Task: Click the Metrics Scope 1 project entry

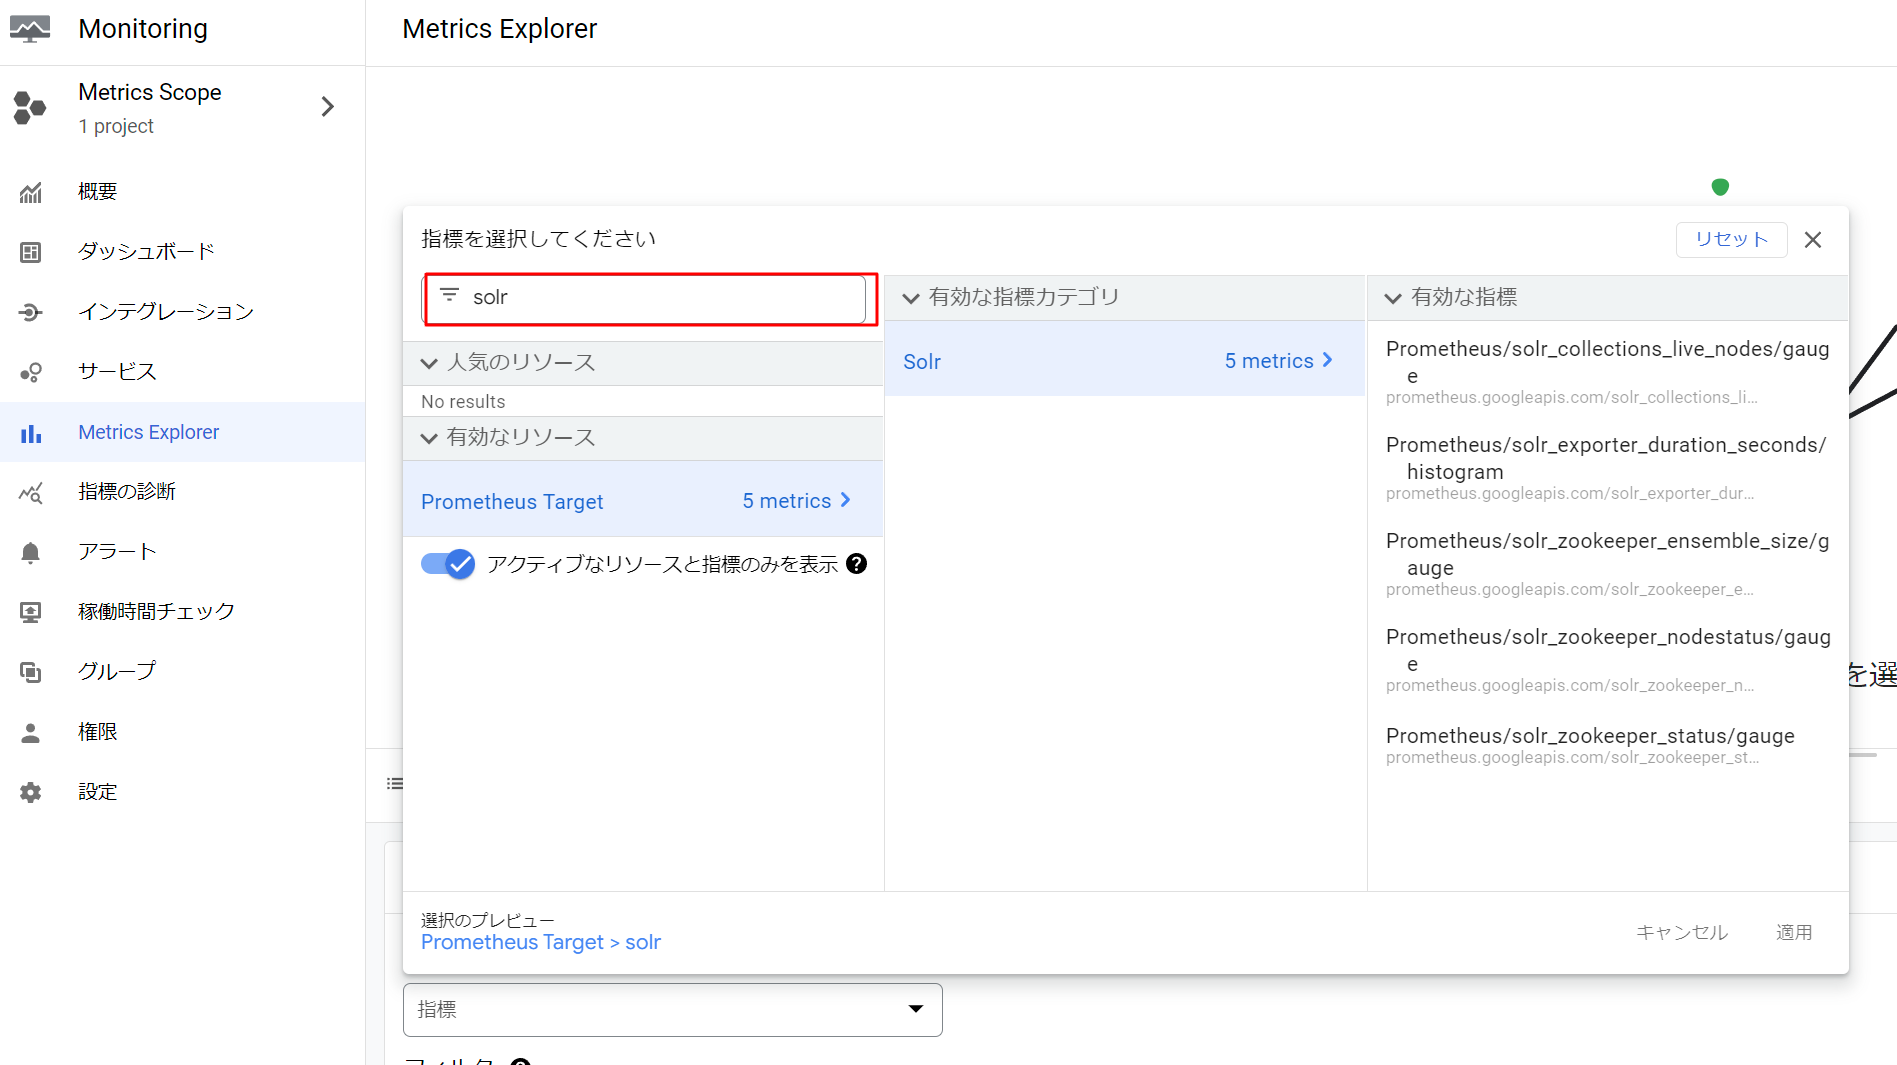Action: [182, 107]
